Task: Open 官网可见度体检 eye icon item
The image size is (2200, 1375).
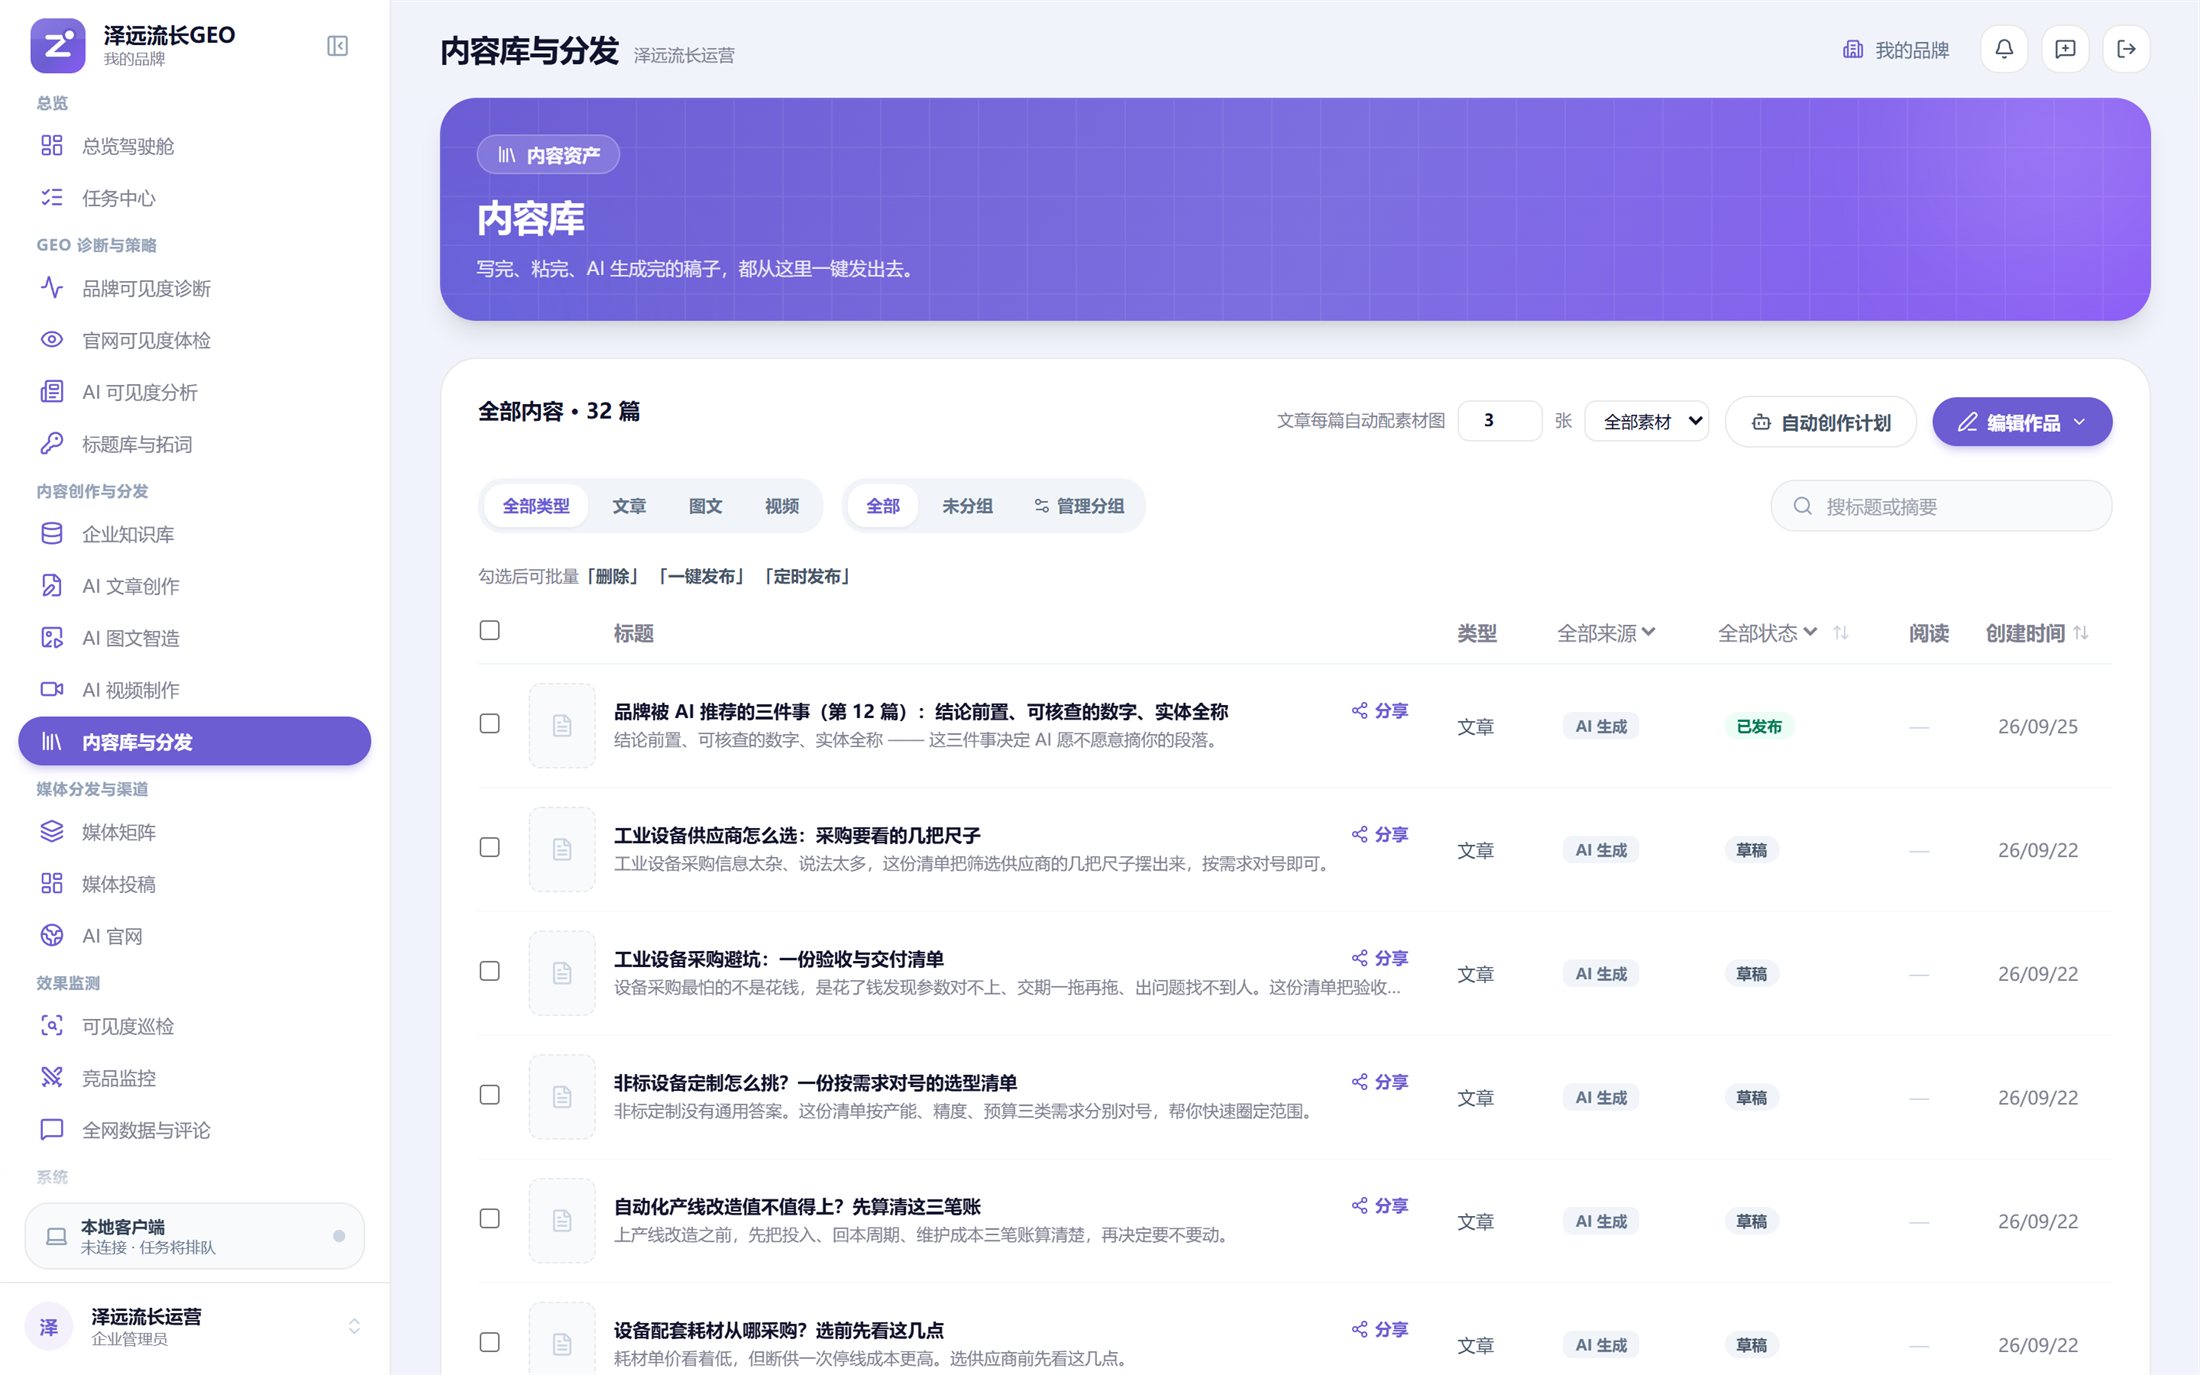Action: (195, 340)
